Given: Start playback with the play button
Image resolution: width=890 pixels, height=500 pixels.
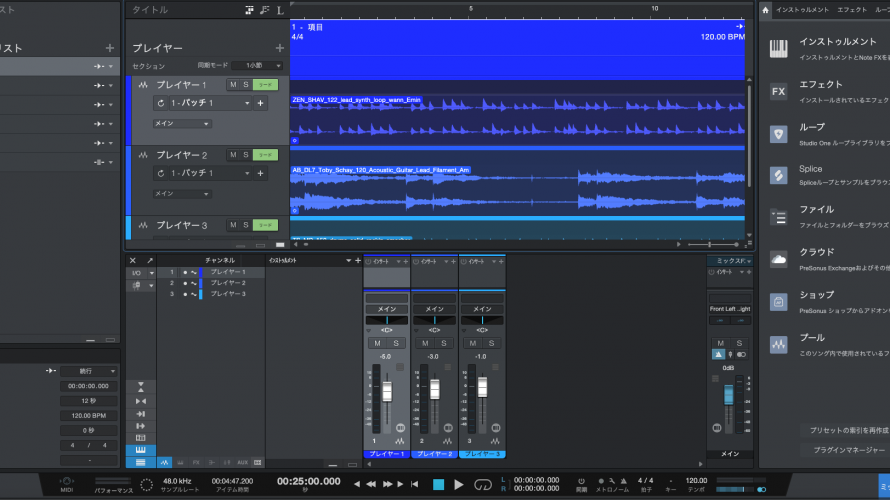Looking at the screenshot, I should (x=459, y=484).
